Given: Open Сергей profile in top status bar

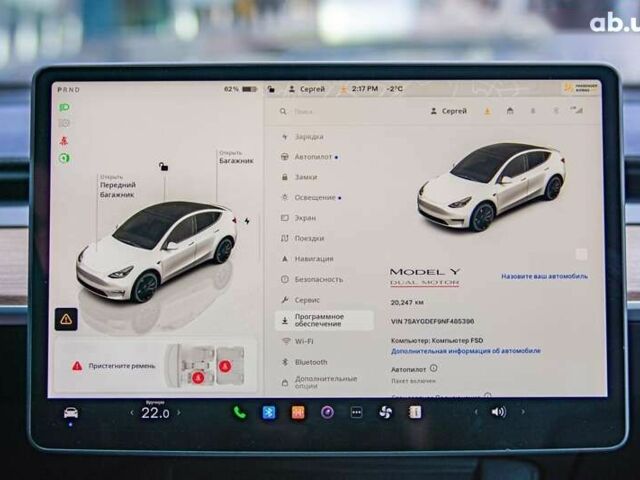Looking at the screenshot, I should pos(307,89).
